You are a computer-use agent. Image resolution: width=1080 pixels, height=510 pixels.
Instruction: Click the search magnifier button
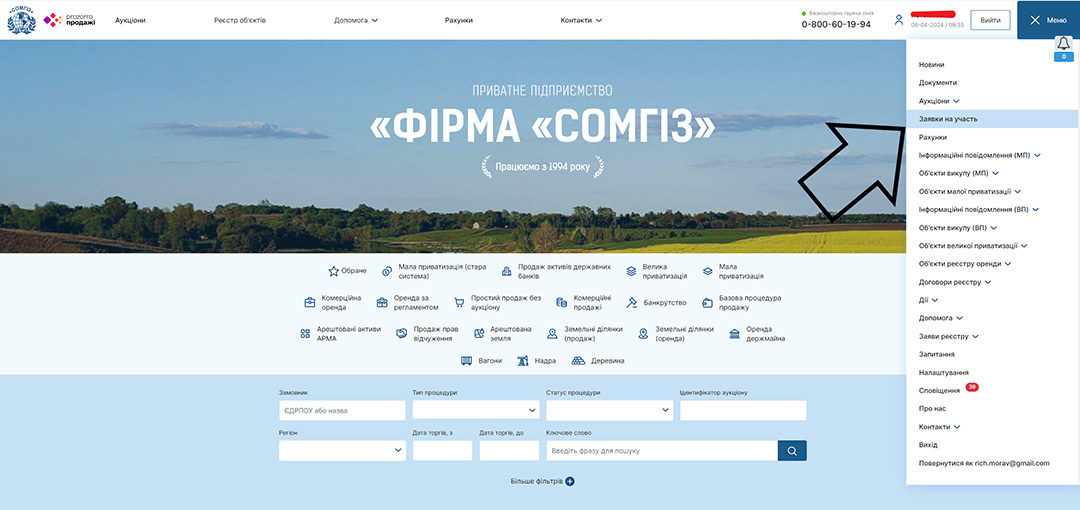click(792, 451)
